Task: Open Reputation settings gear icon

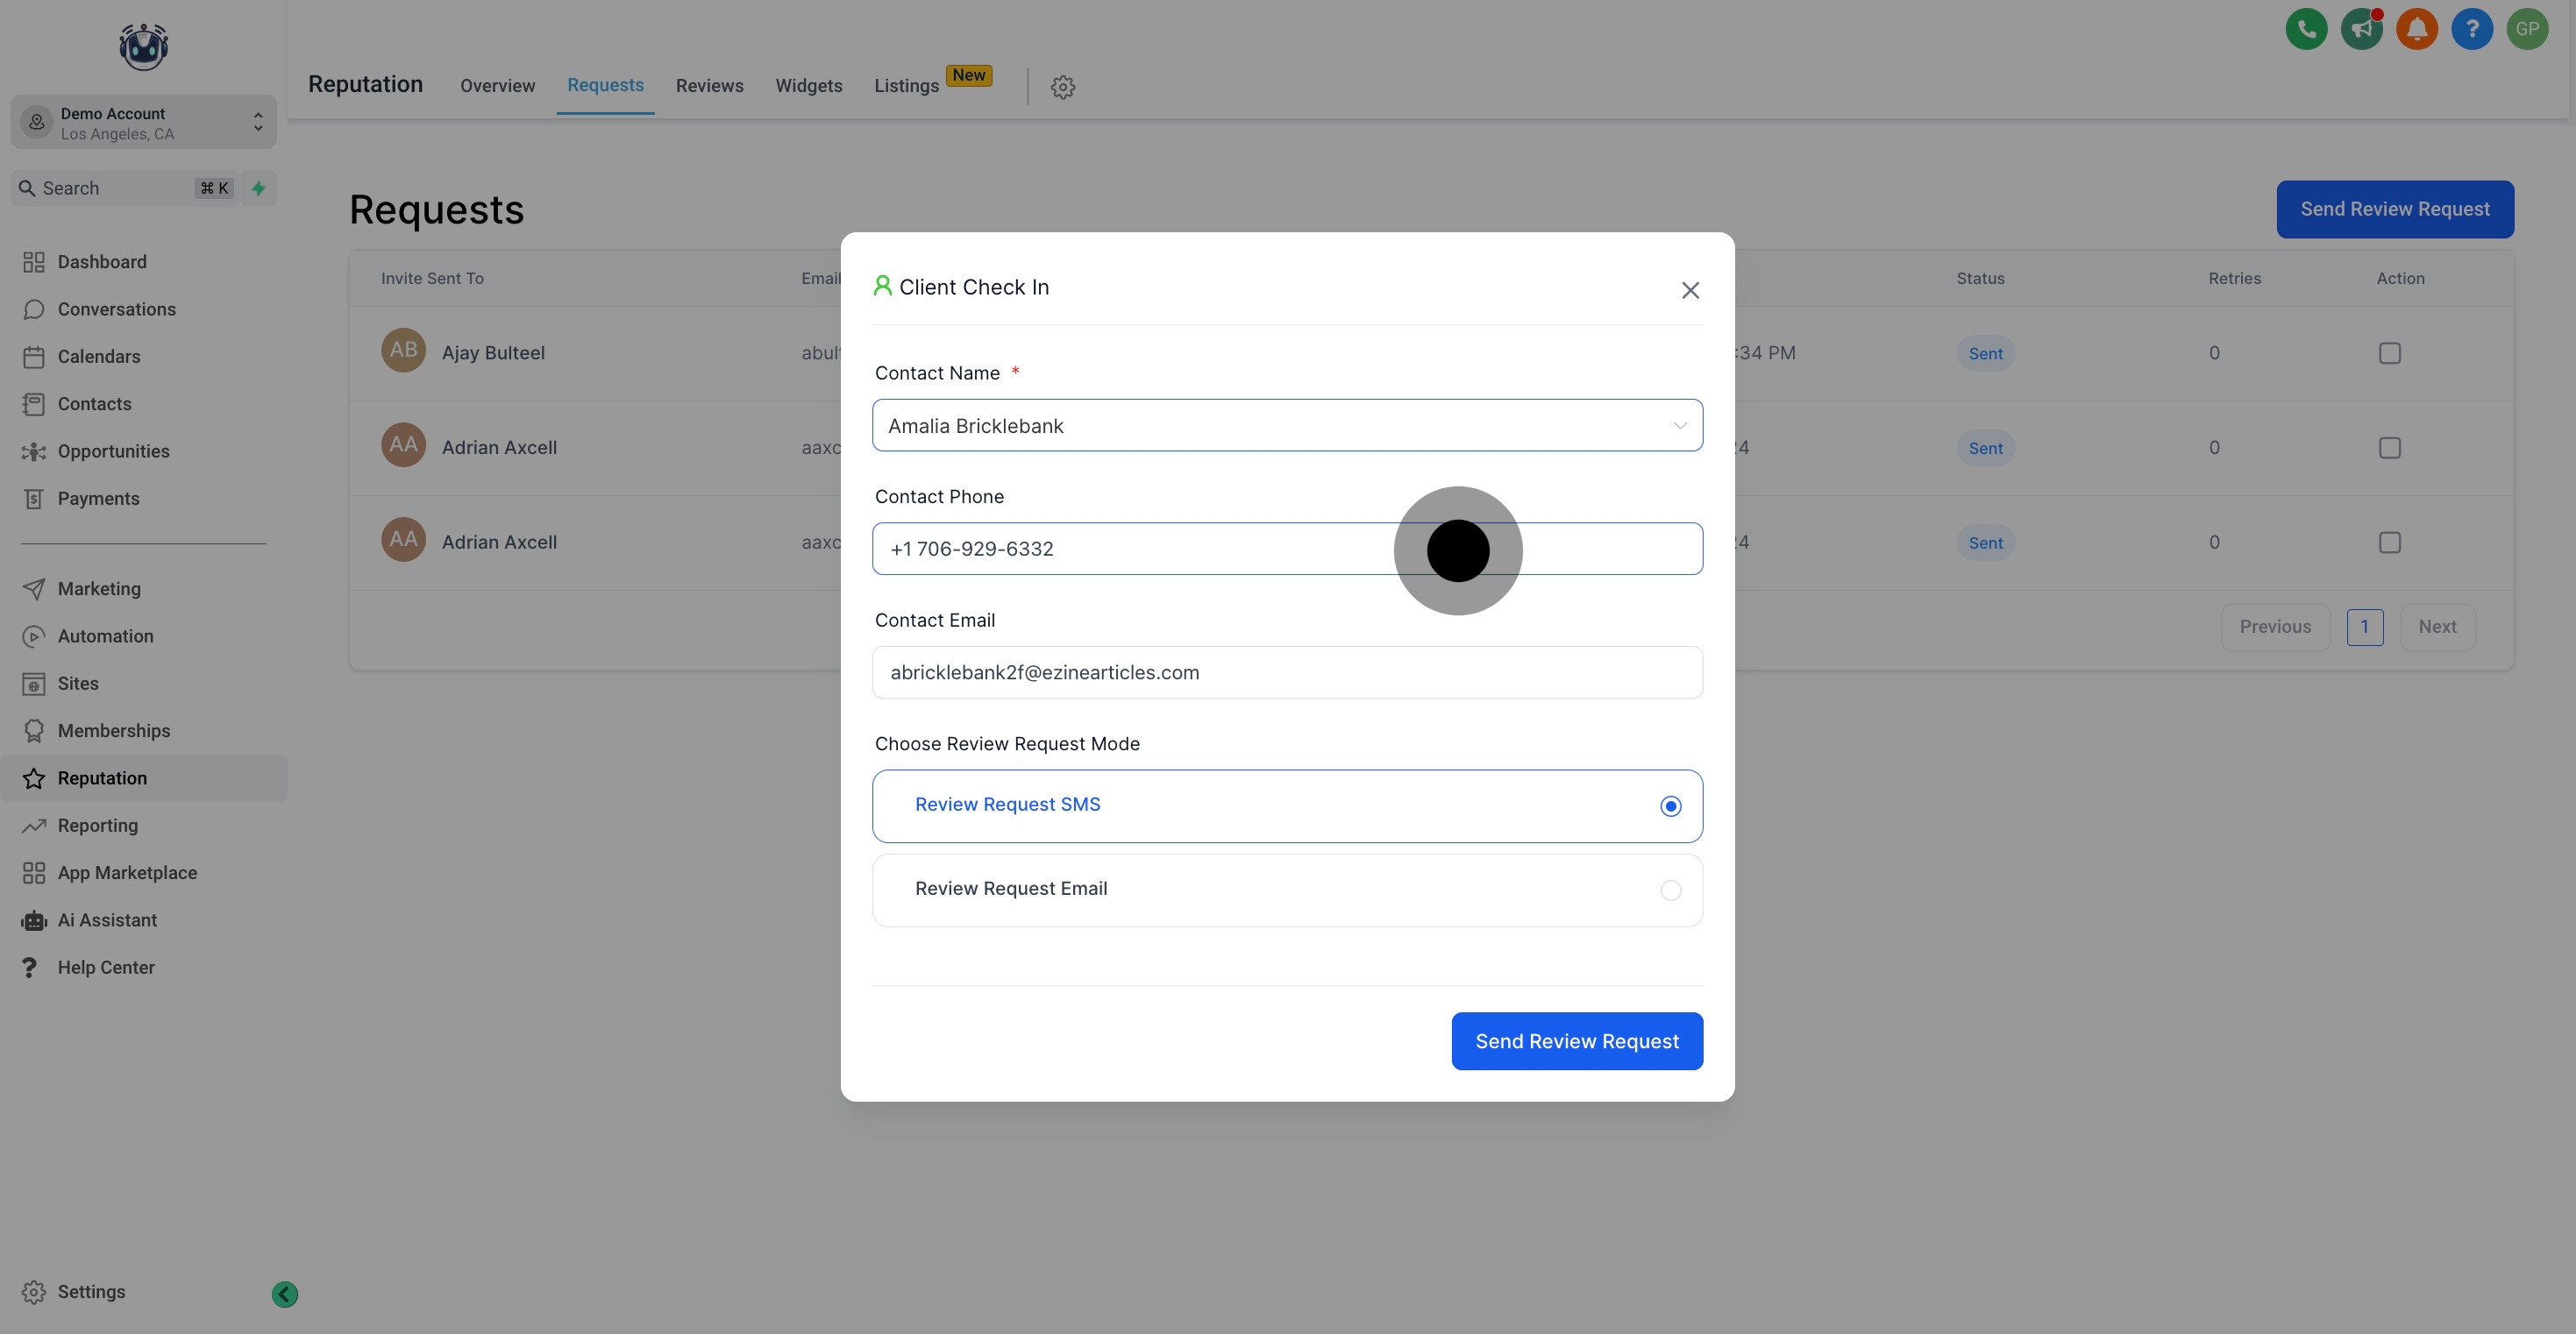Action: (1063, 87)
